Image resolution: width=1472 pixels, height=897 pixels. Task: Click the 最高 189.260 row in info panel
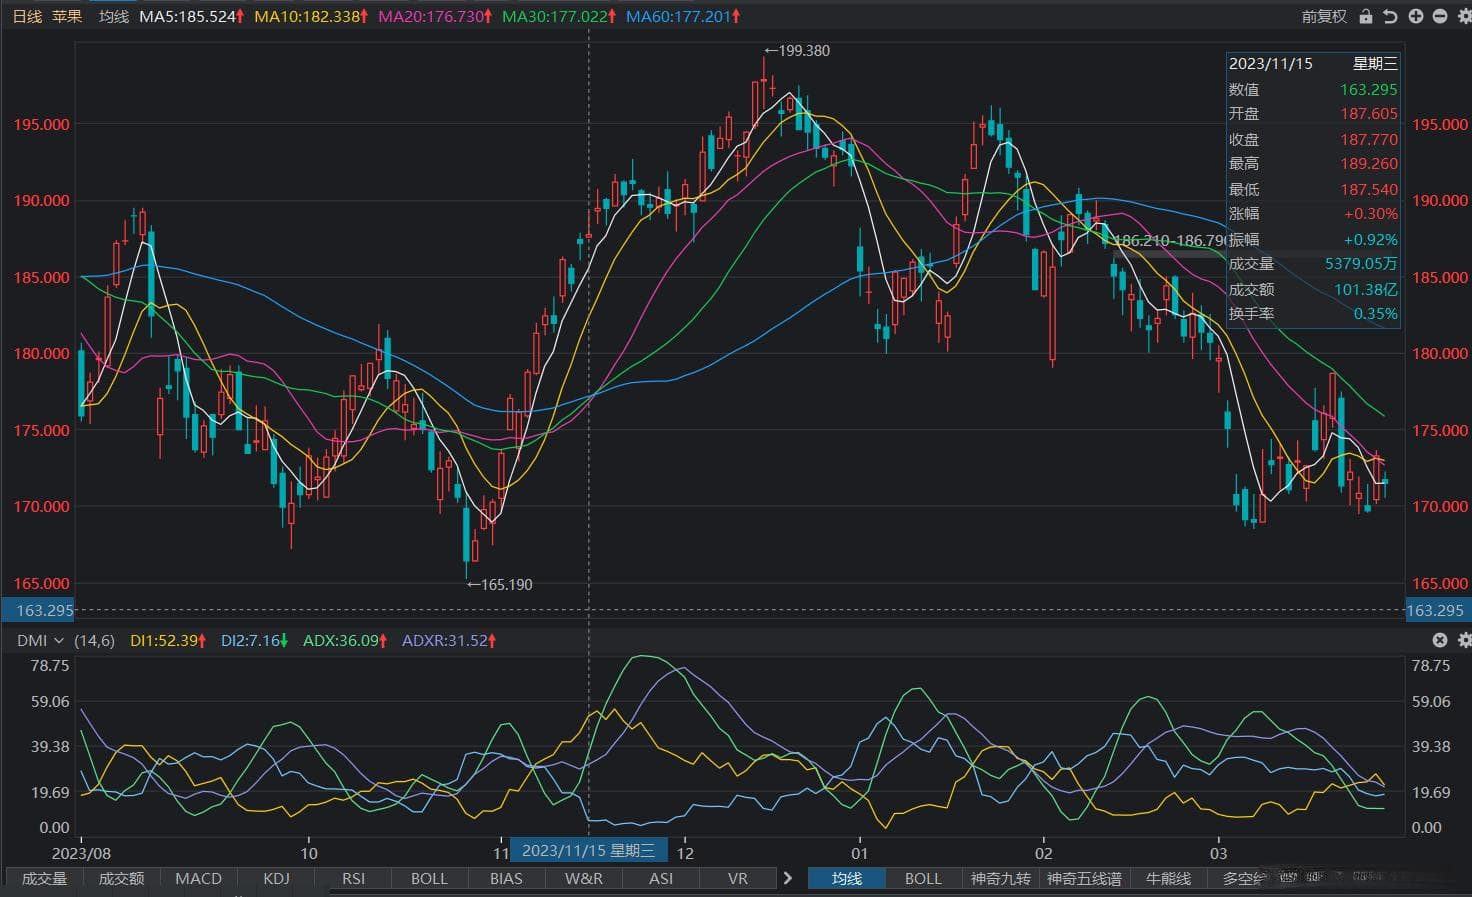click(x=1313, y=164)
